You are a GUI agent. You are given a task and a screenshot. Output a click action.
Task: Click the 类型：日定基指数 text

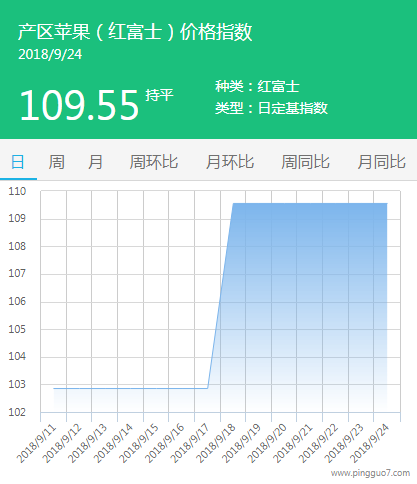coord(271,108)
